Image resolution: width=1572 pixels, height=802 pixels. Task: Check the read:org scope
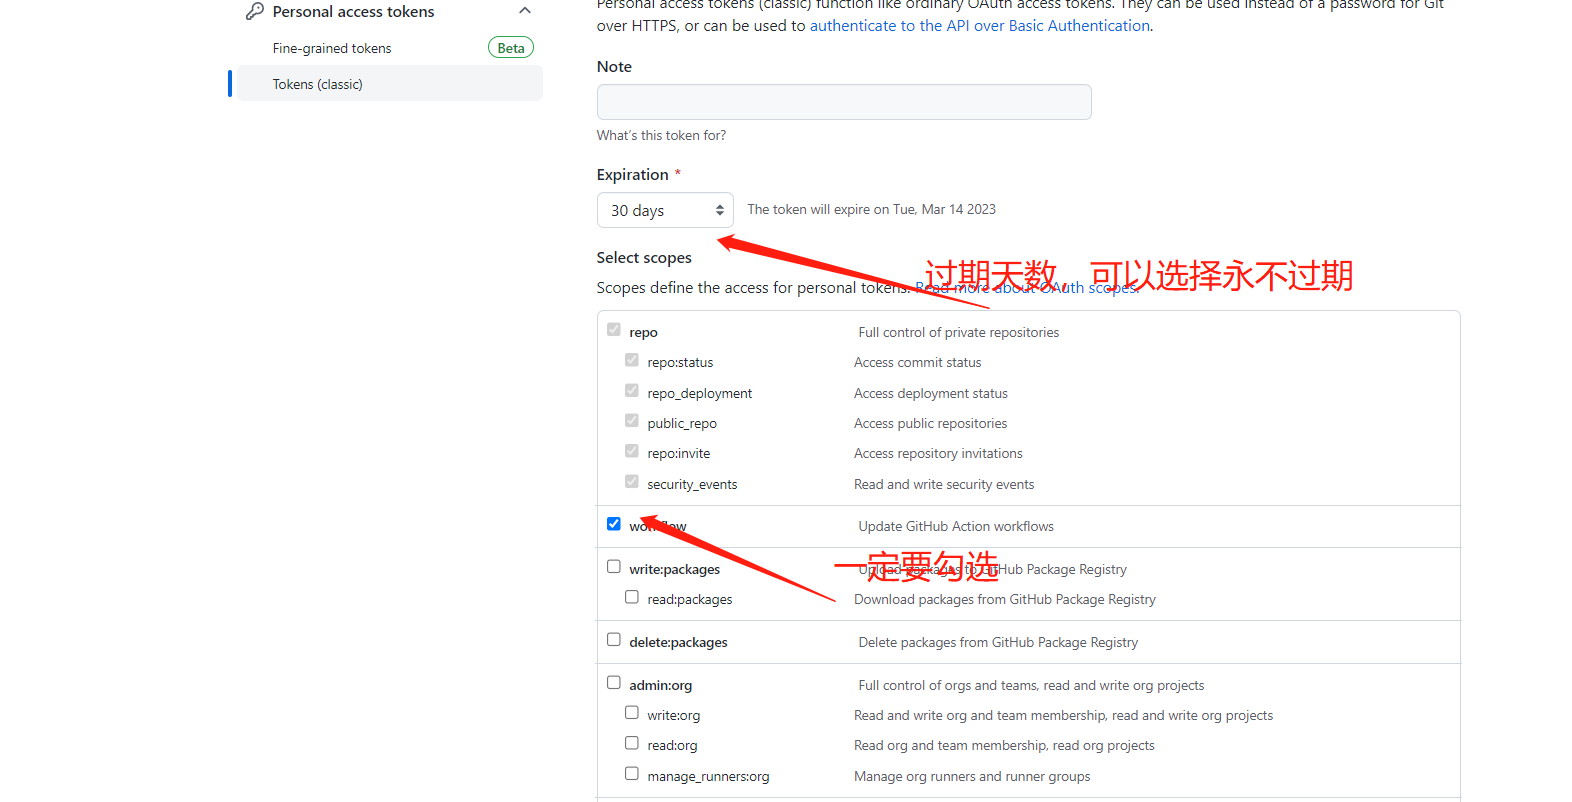pos(632,743)
